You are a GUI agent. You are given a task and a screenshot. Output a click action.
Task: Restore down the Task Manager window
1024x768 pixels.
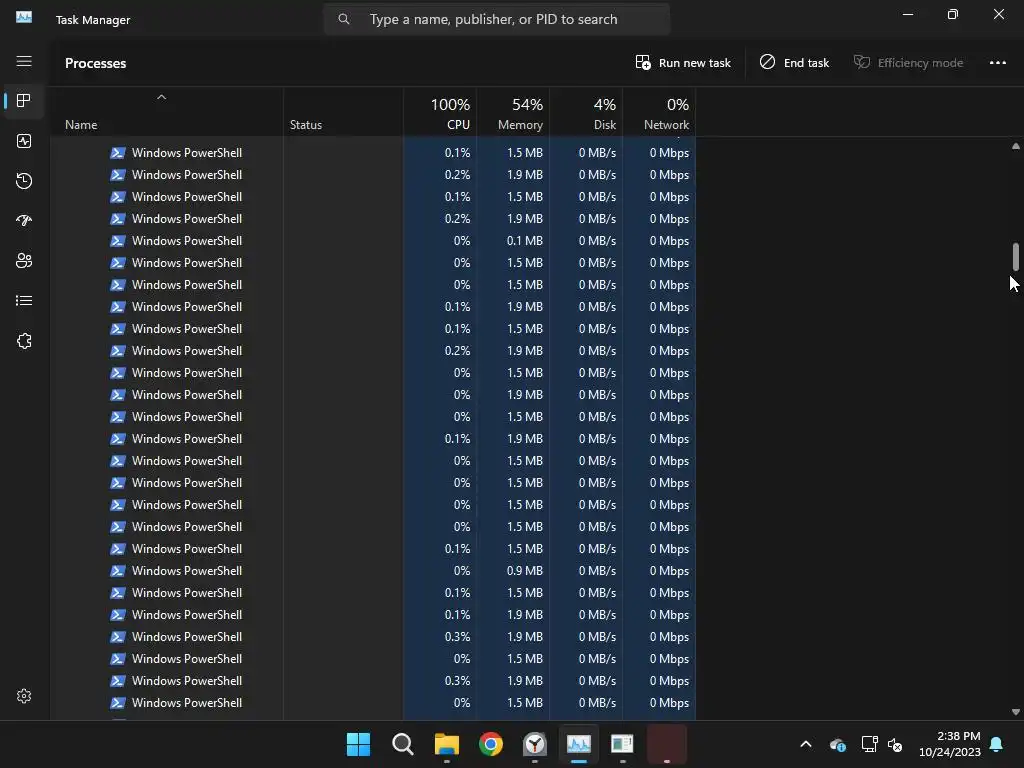pos(953,14)
